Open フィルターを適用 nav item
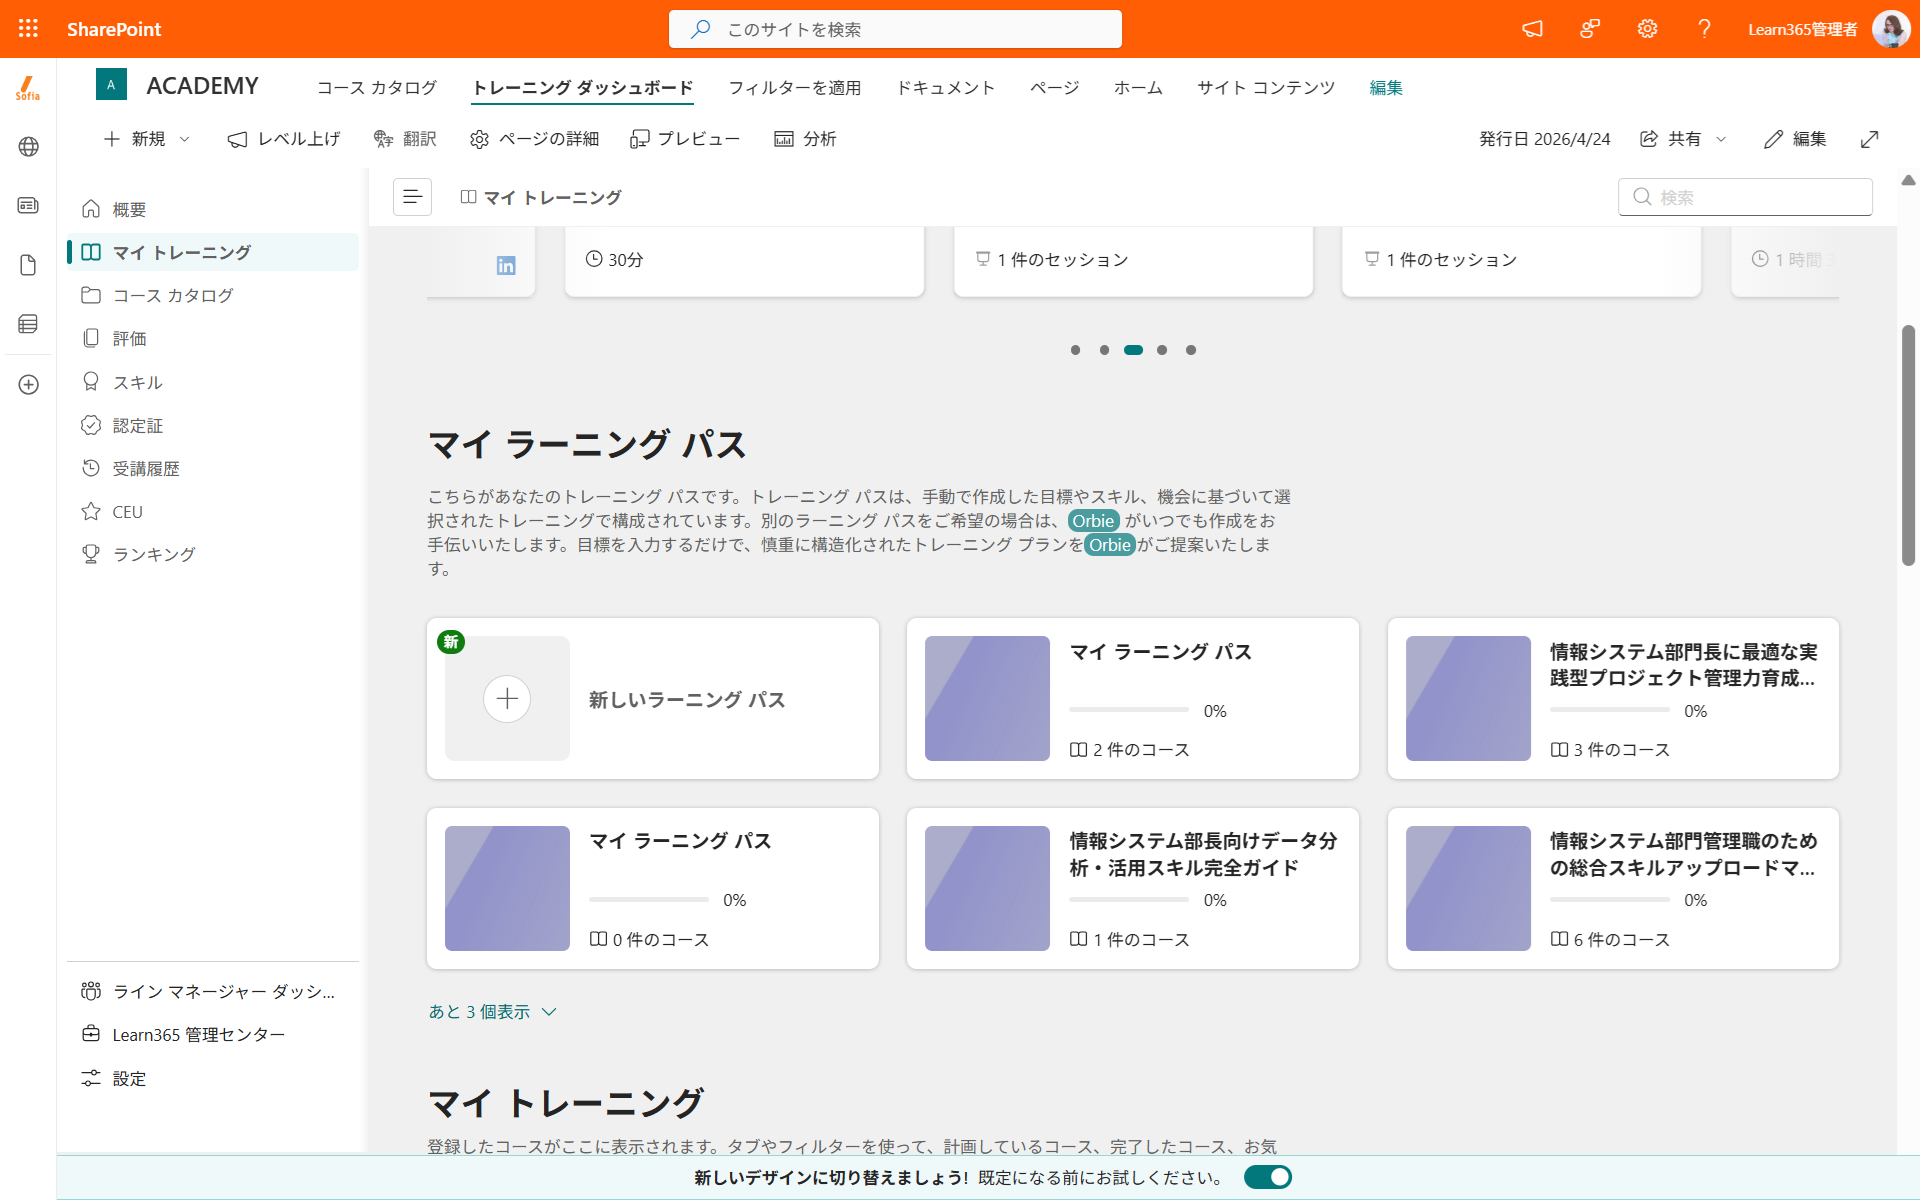Screen dimensions: 1920x1200 795,88
